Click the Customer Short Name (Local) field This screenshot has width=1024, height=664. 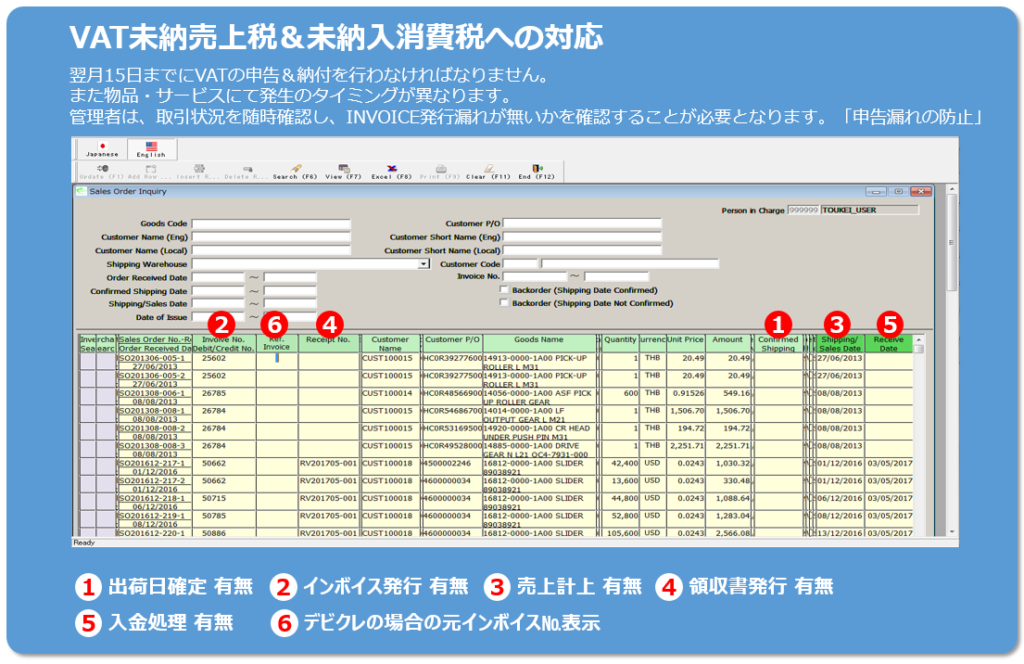pos(582,250)
